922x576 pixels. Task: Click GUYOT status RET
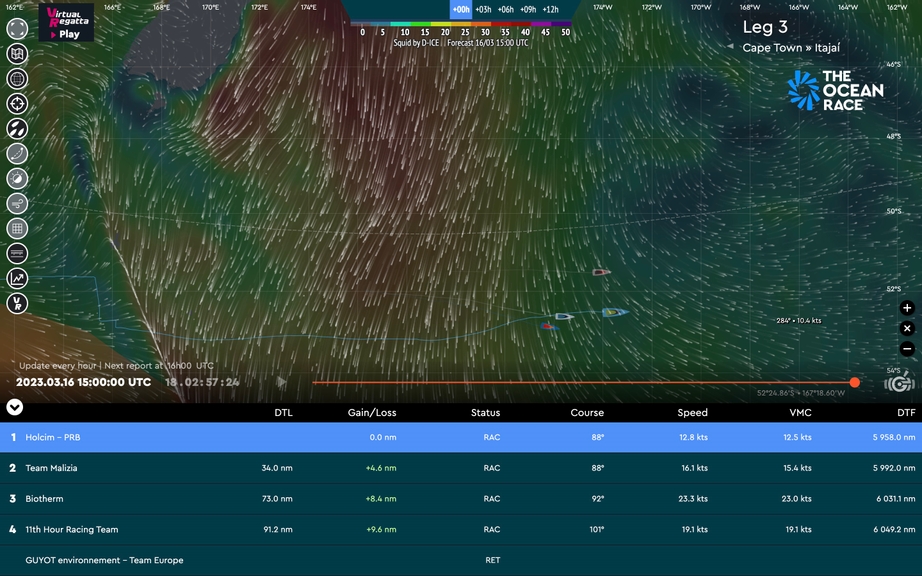(x=493, y=560)
